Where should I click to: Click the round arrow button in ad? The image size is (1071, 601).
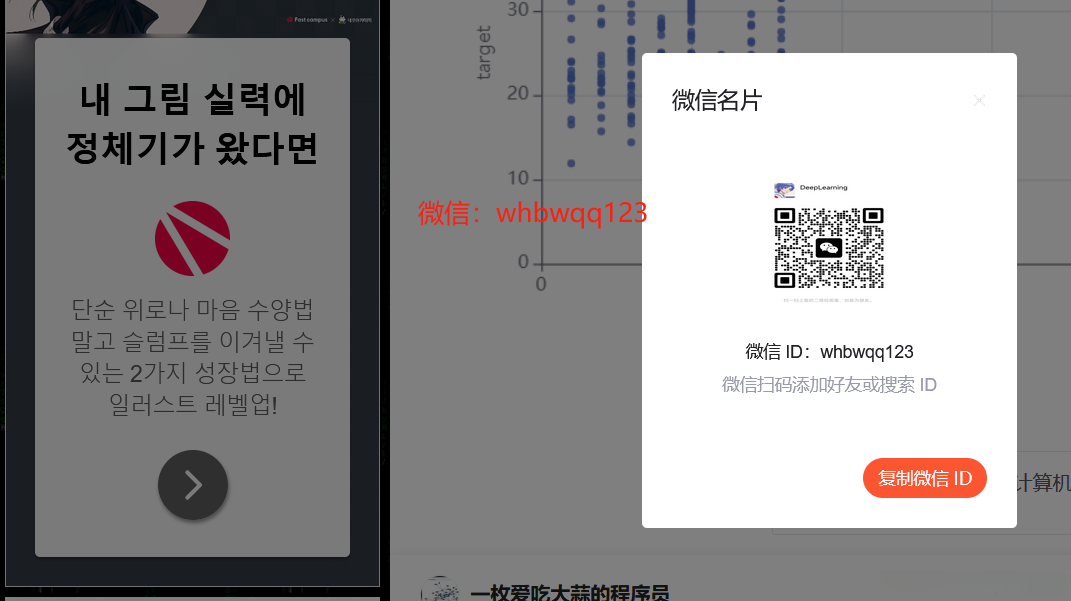click(193, 485)
